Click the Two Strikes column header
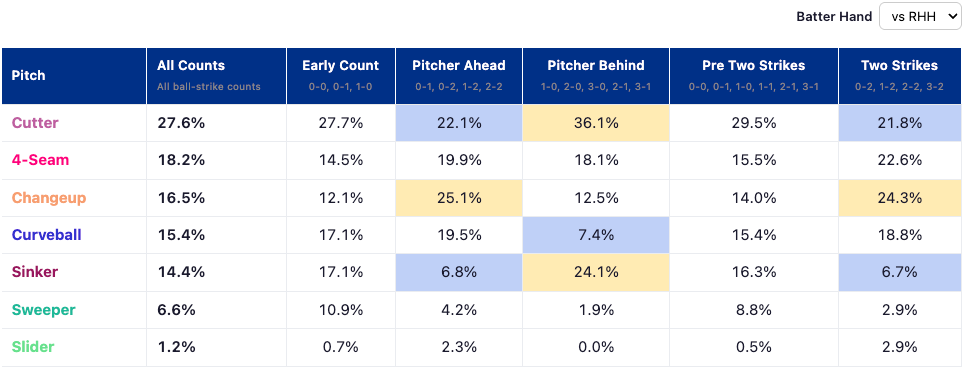The image size is (966, 371). (x=899, y=76)
